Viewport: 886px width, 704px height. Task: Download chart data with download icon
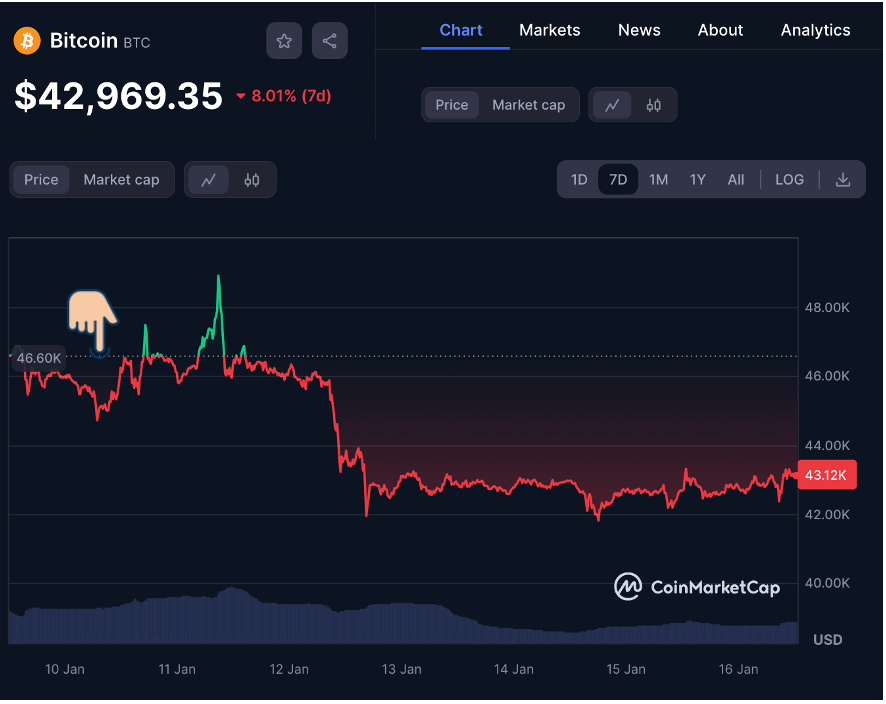coord(842,180)
